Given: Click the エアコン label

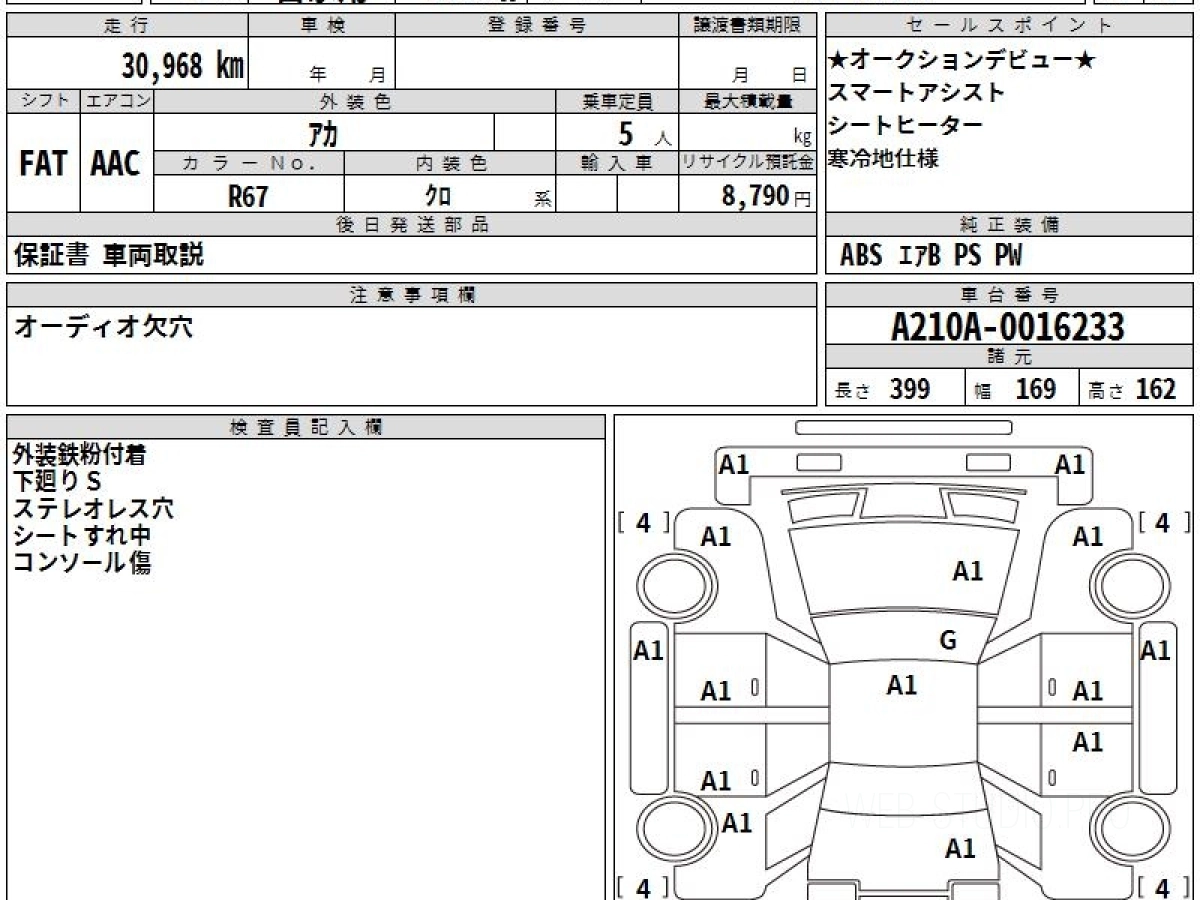Looking at the screenshot, I should tap(118, 101).
